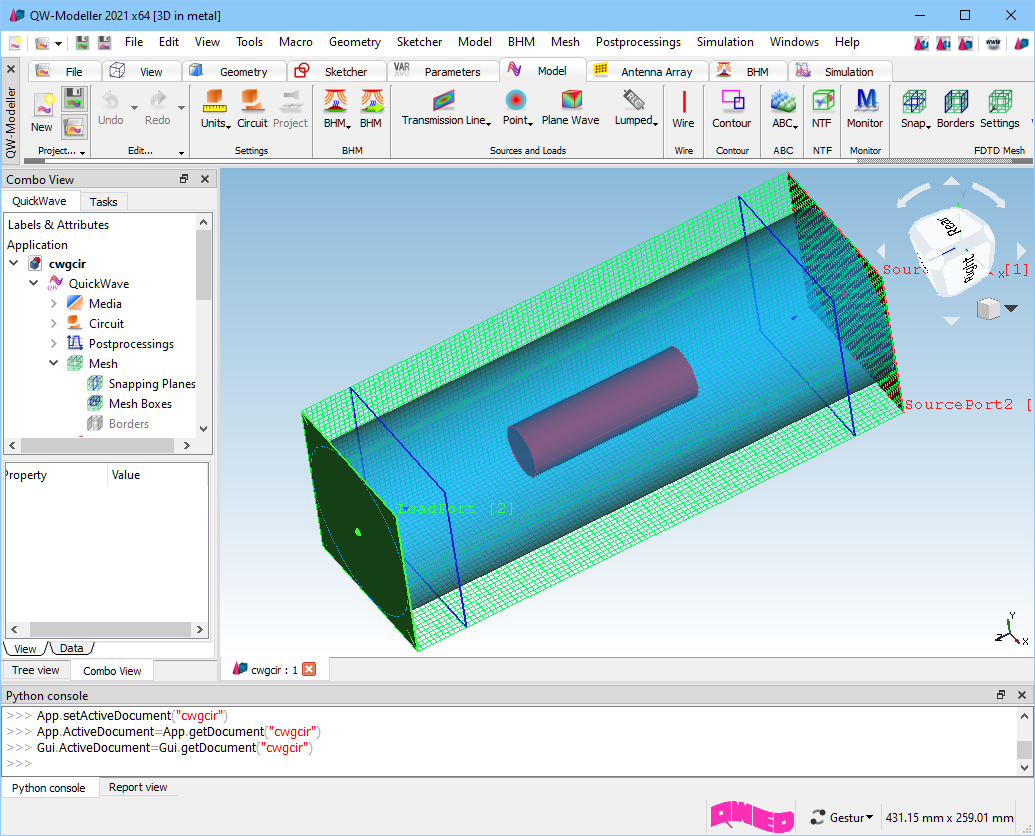
Task: Open the Postprocessings menu
Action: point(638,42)
